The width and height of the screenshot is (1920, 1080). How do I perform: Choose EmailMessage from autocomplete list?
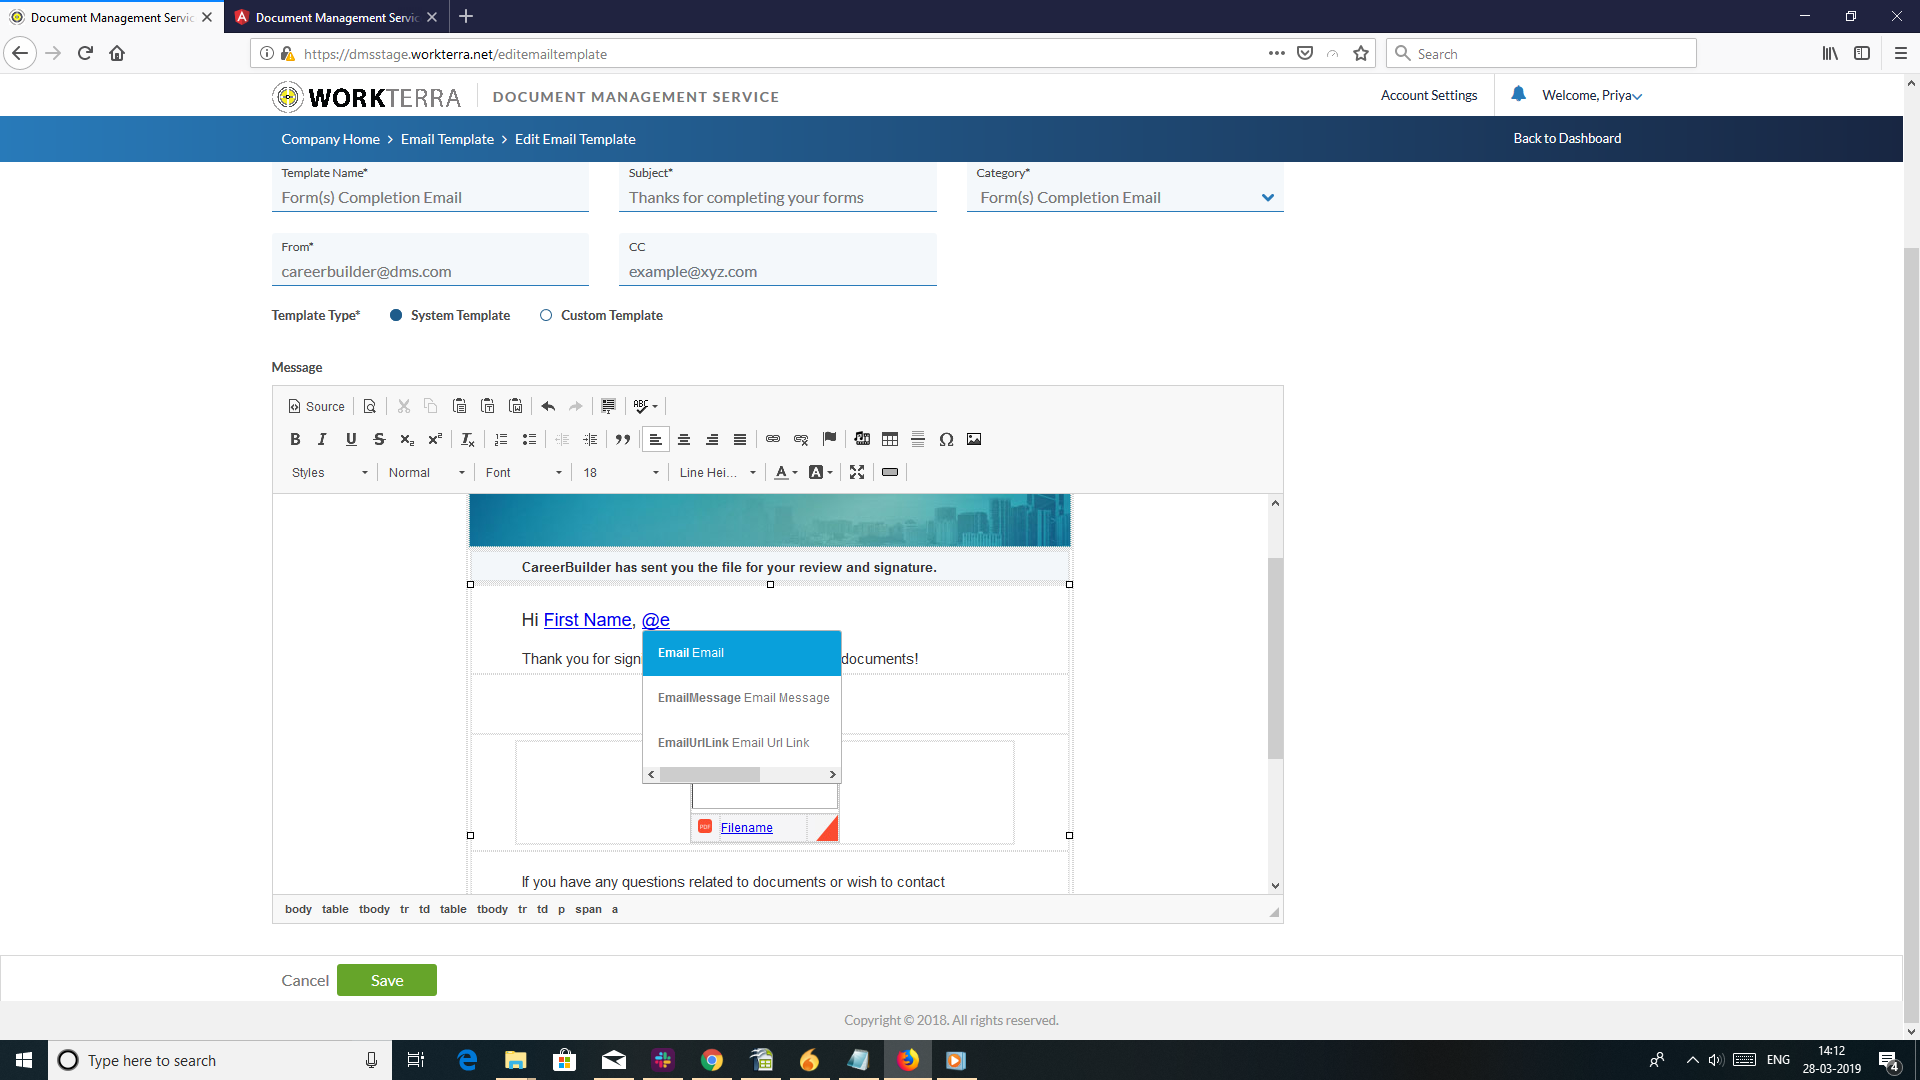[x=742, y=698]
